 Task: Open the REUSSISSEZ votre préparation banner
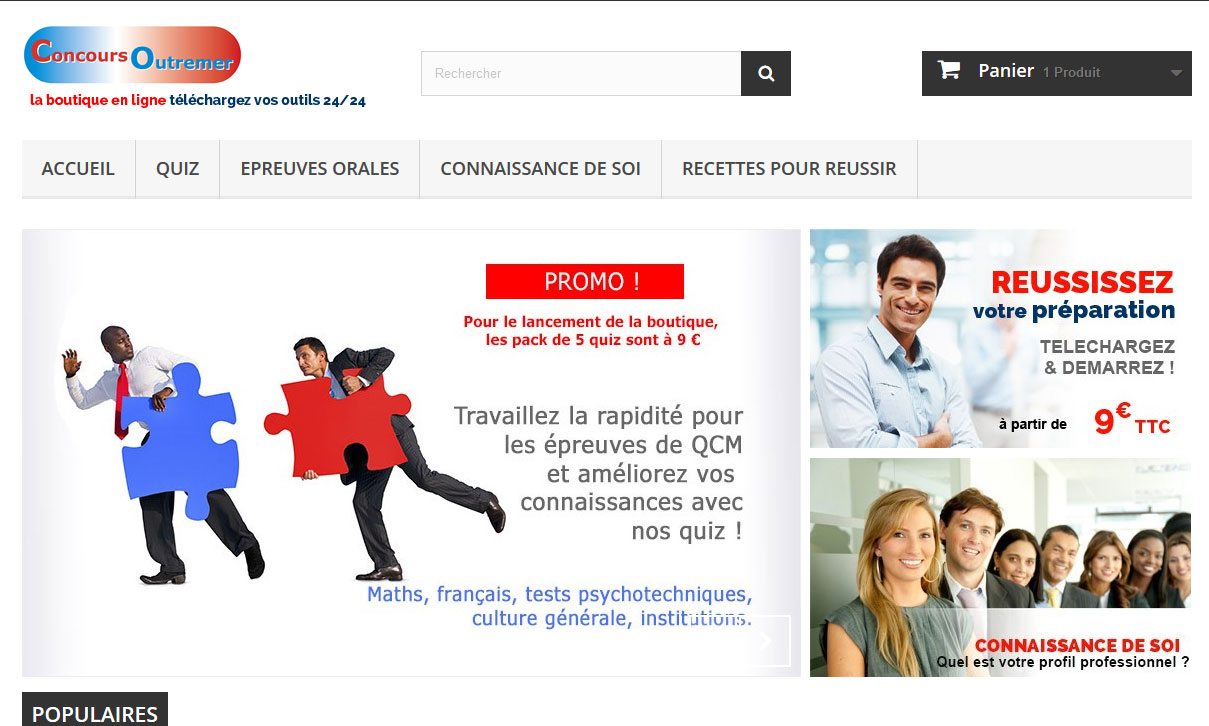pos(1000,339)
